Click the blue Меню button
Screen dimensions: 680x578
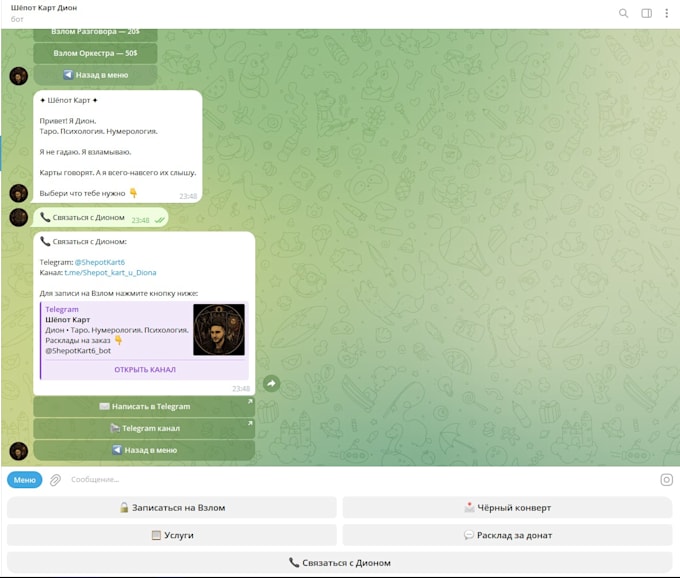pos(25,480)
